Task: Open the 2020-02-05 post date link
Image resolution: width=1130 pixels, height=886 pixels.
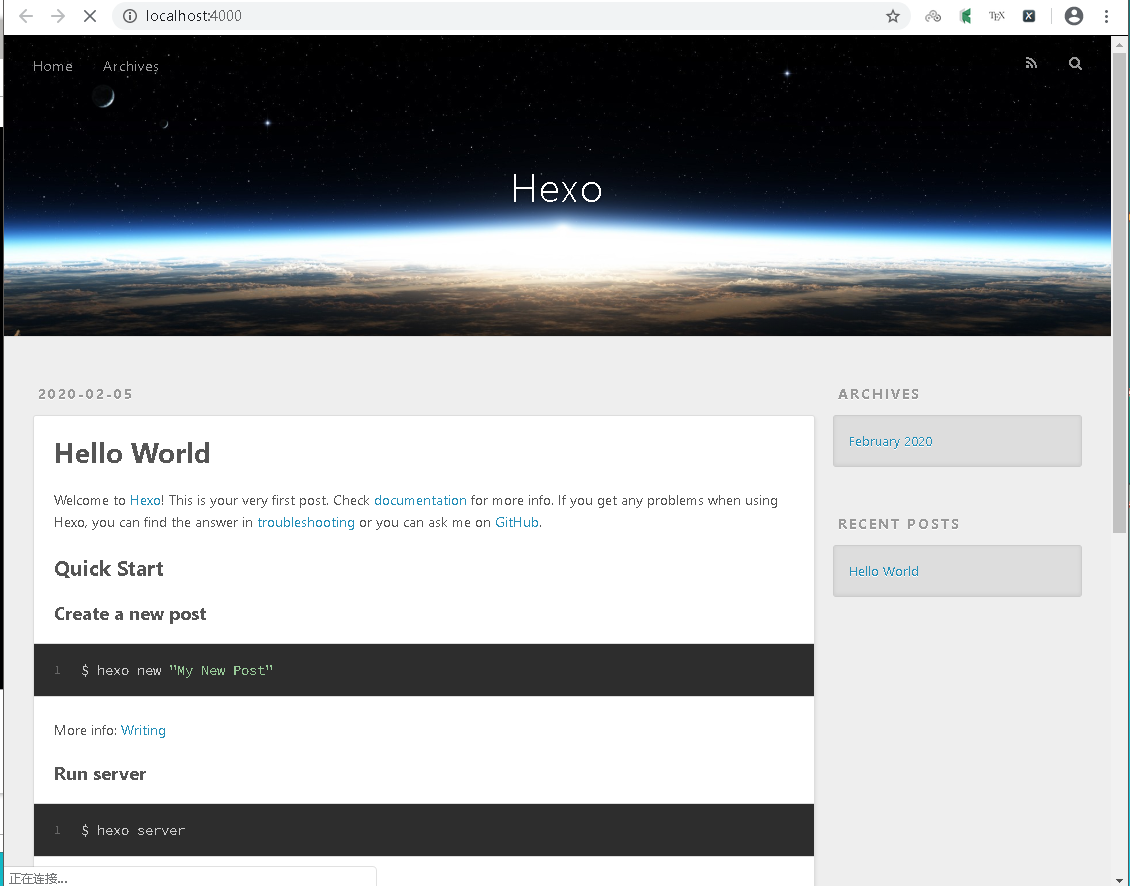Action: point(85,394)
